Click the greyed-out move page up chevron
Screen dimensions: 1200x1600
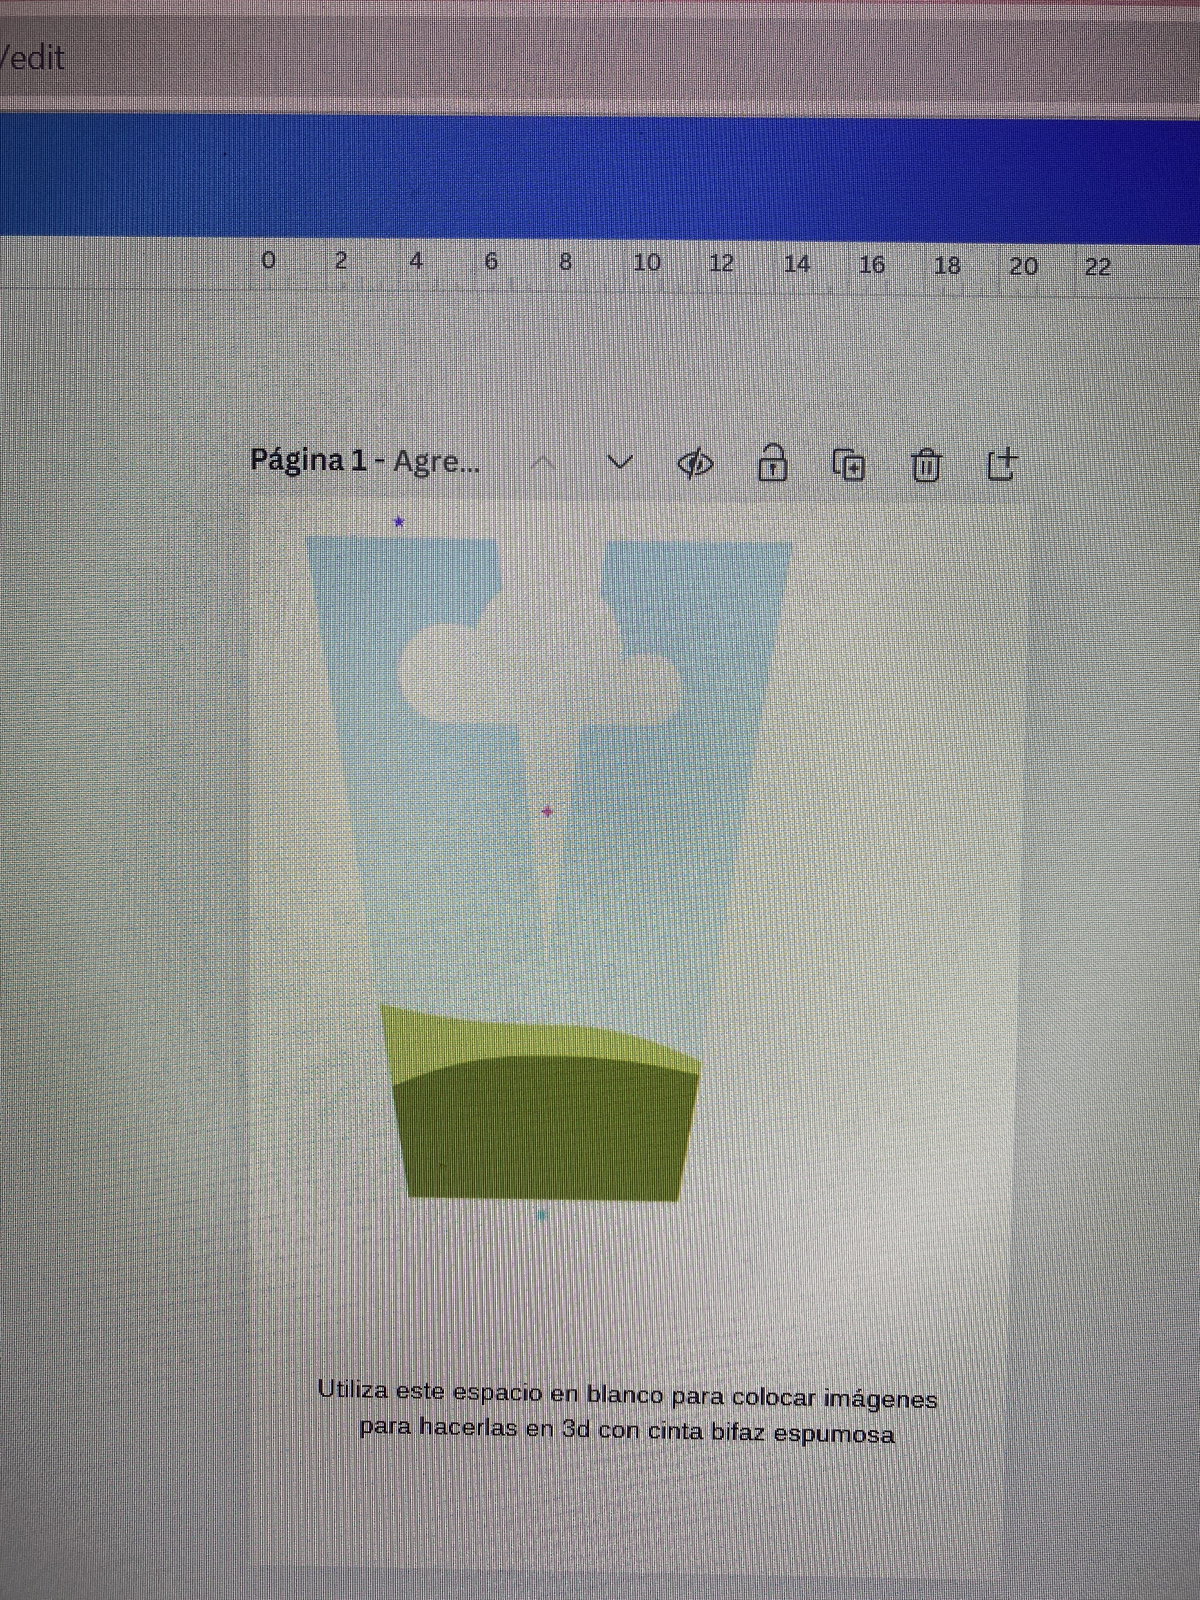543,462
